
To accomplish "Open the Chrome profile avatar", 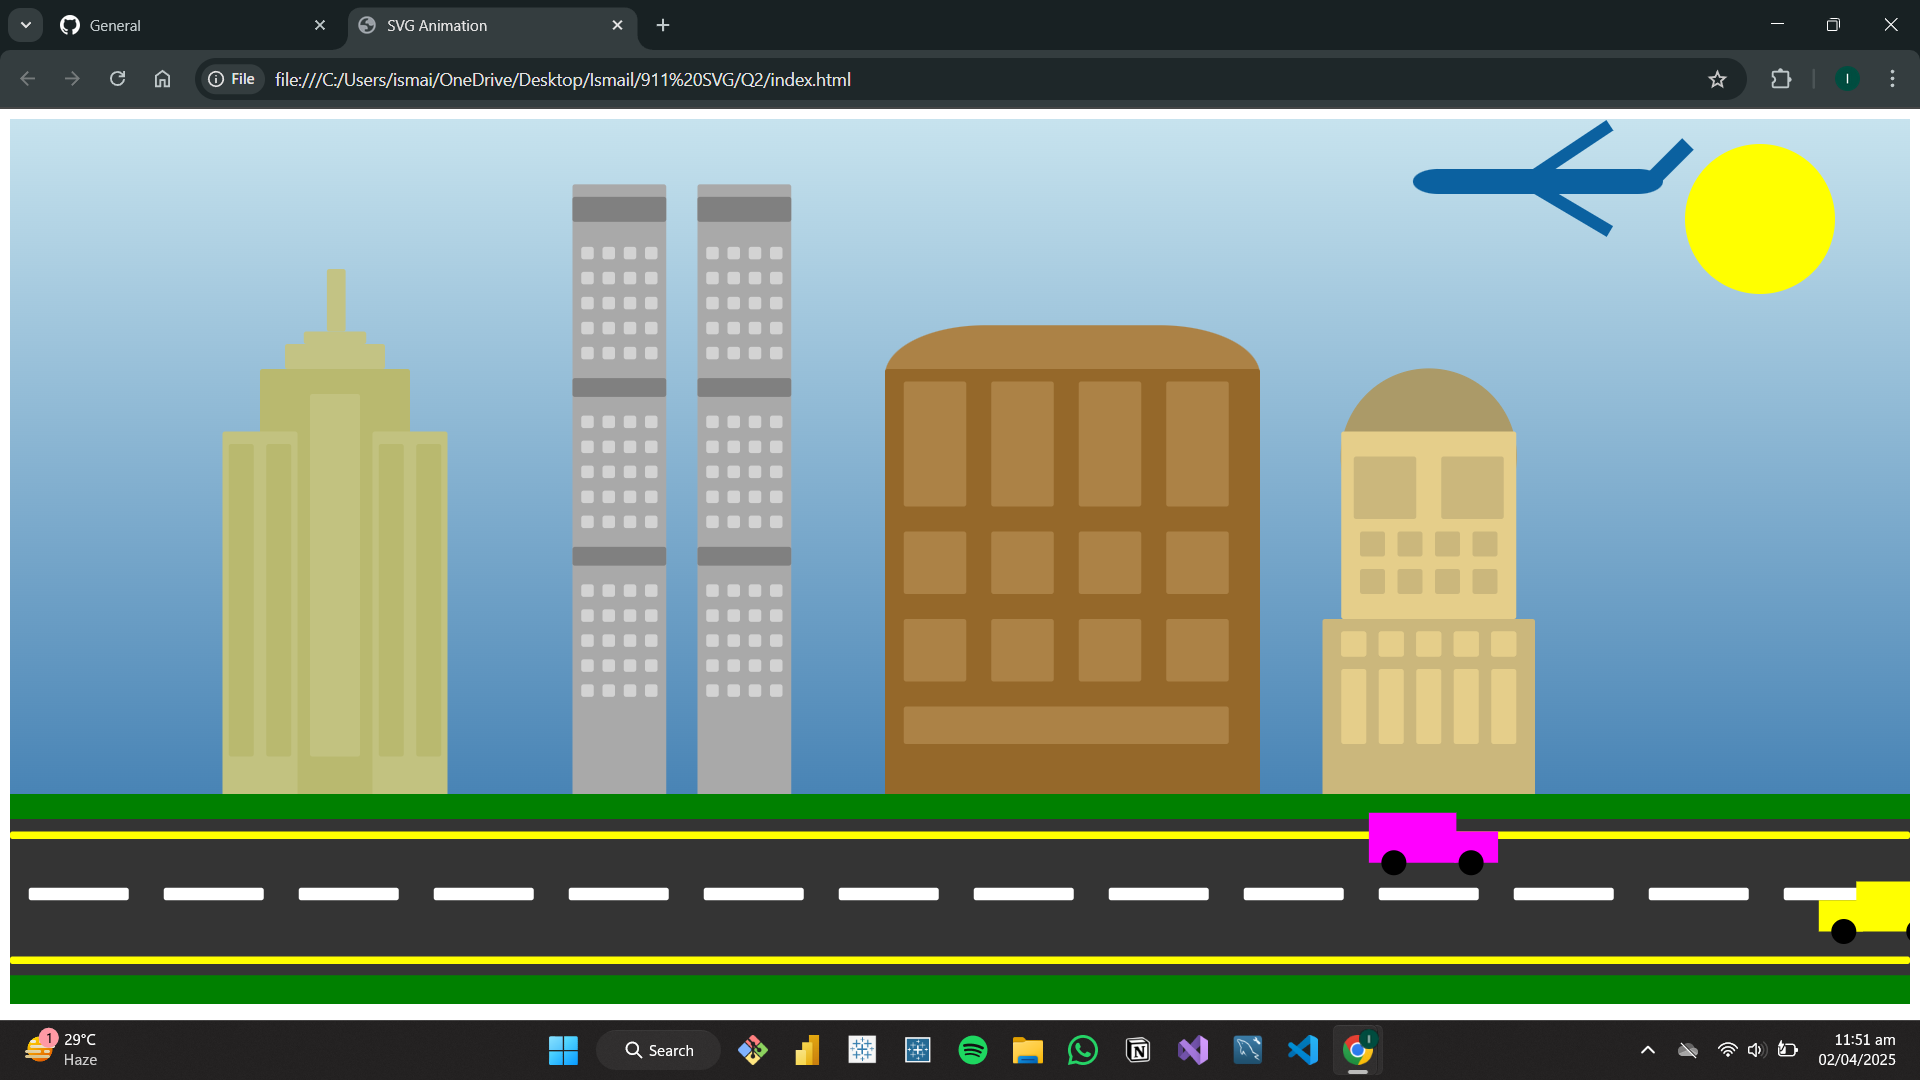I will point(1847,79).
